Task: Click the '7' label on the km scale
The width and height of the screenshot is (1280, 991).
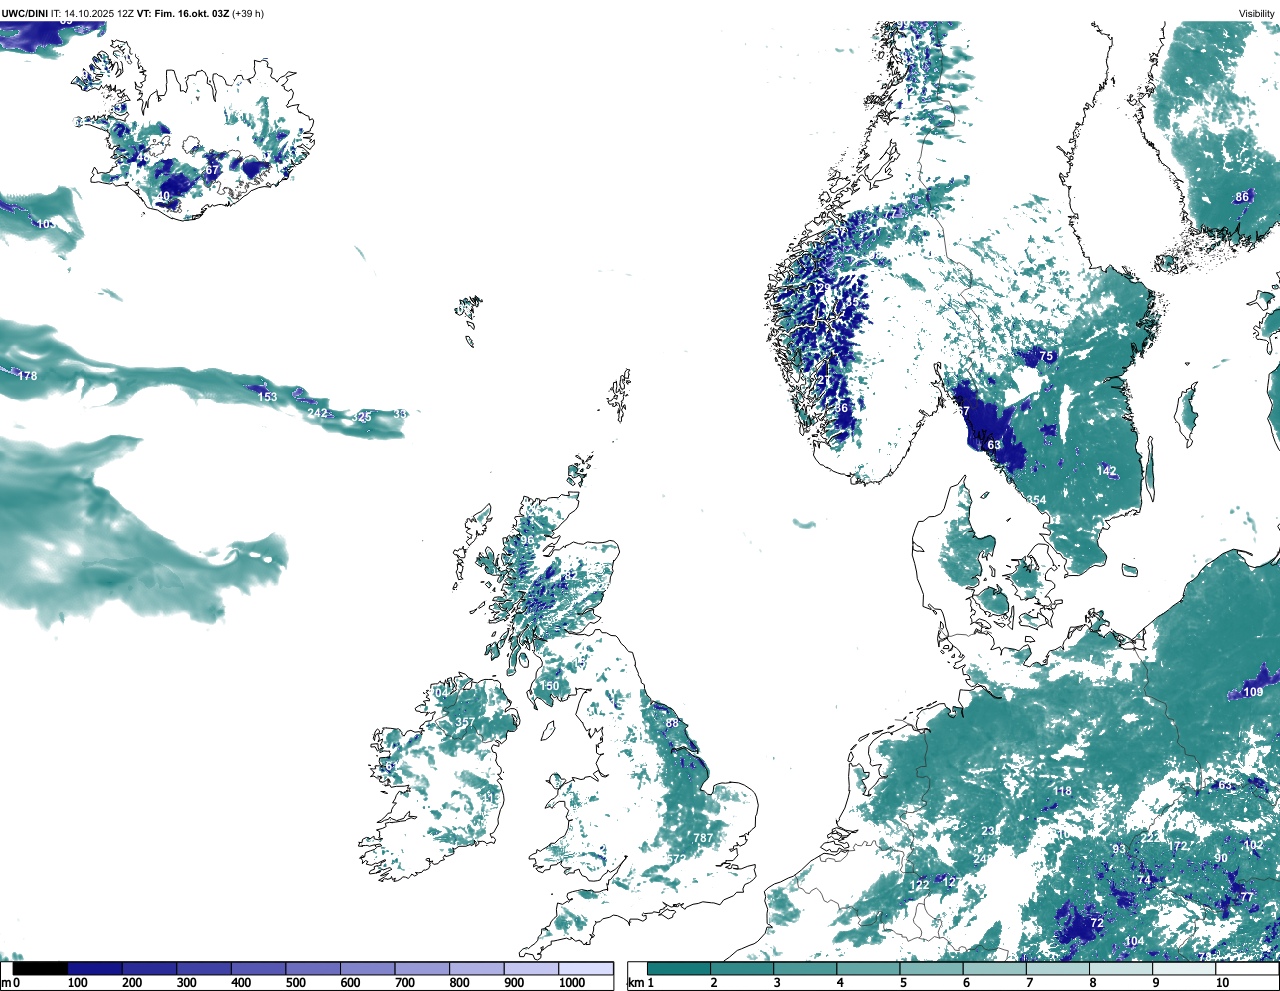Action: coord(1029,983)
